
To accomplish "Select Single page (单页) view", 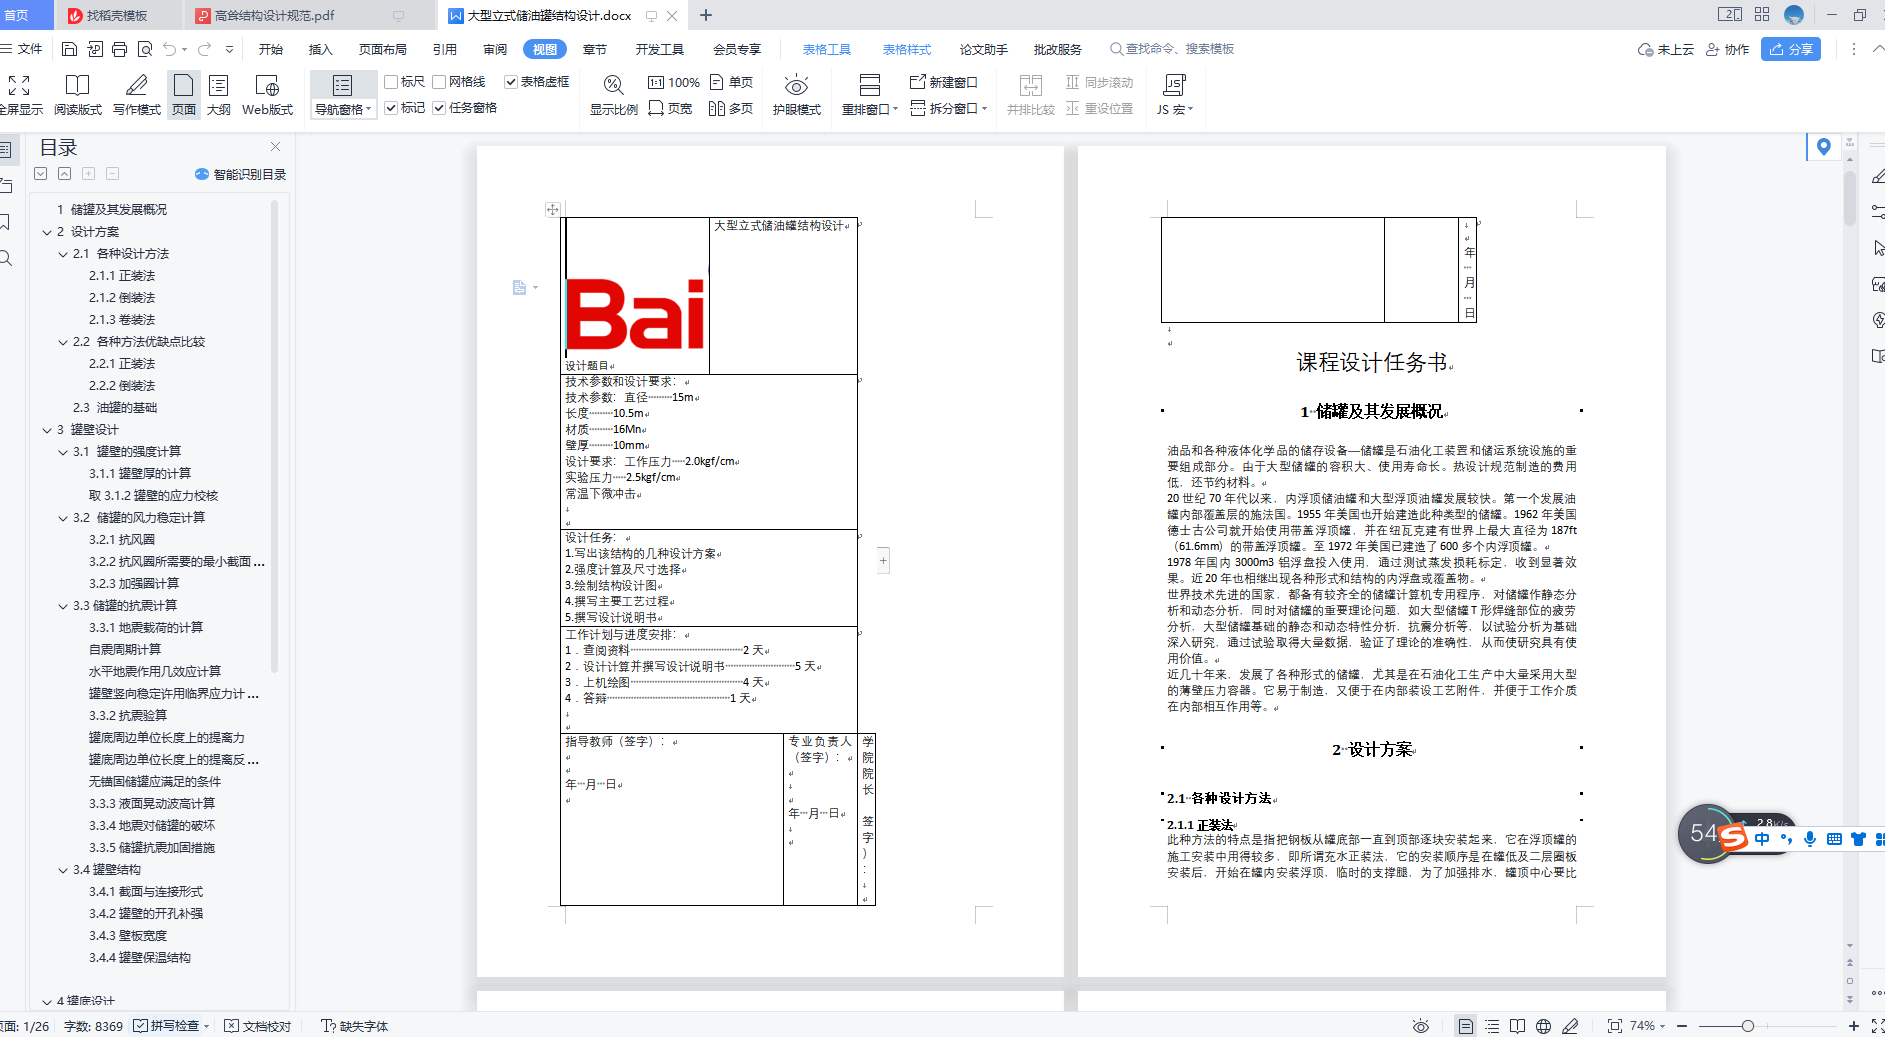I will coord(731,82).
